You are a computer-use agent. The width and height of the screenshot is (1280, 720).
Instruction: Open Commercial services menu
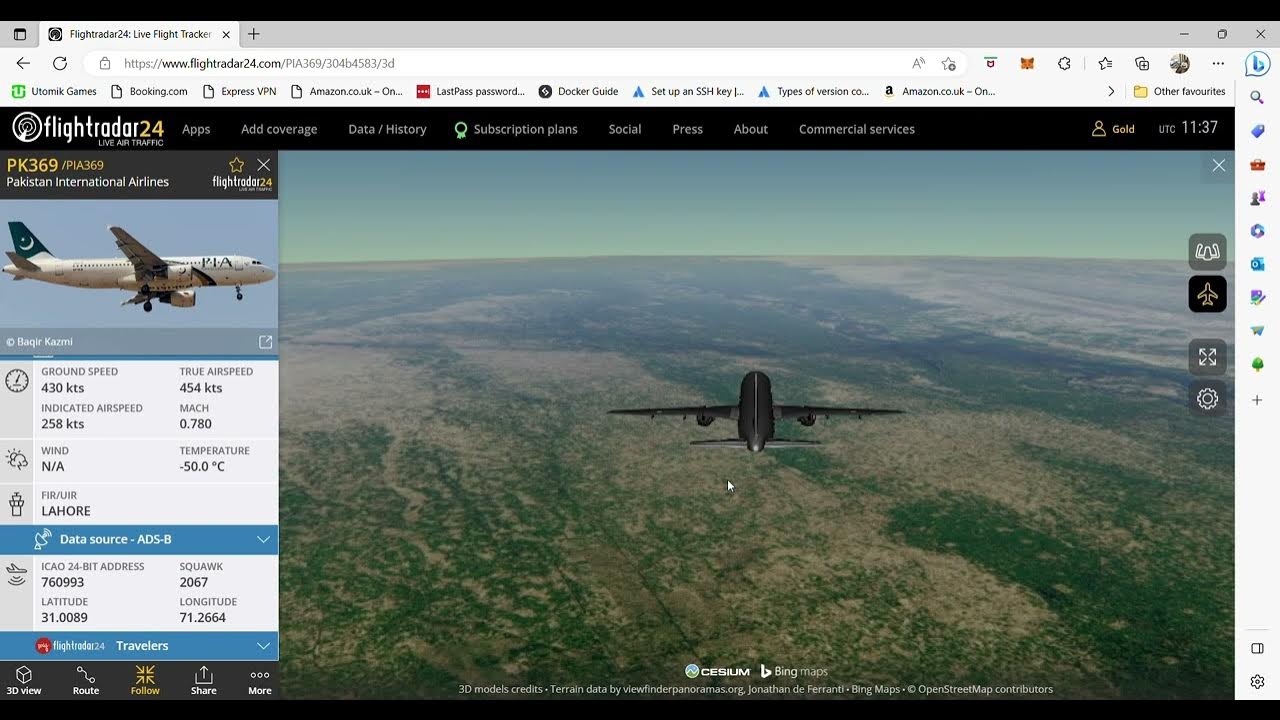tap(857, 129)
